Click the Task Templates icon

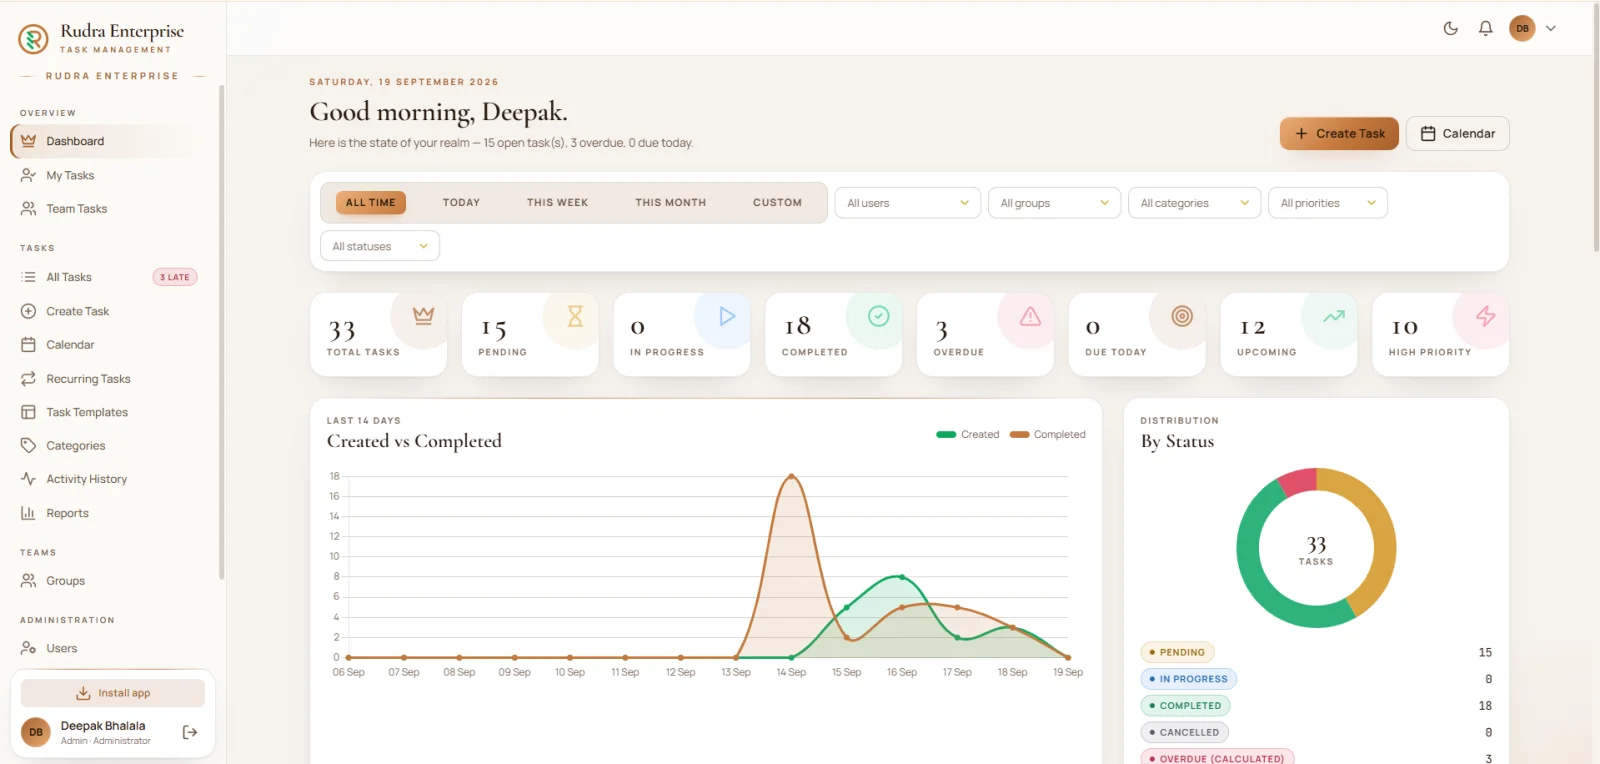(x=28, y=412)
